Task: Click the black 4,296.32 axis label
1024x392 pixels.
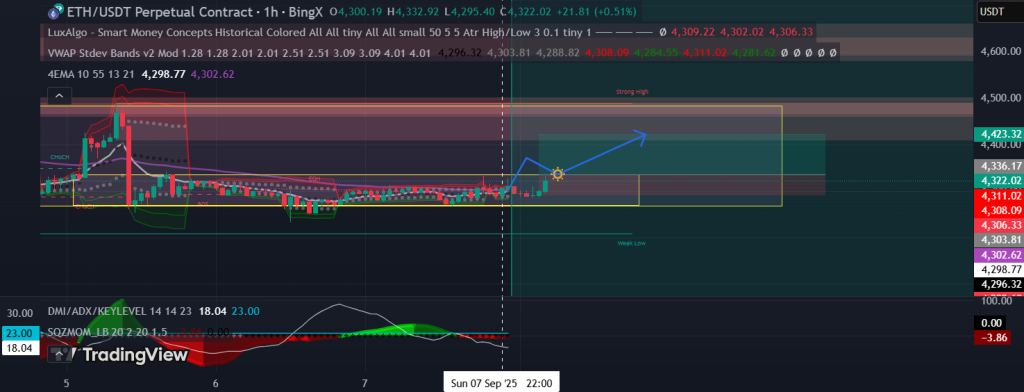Action: (998, 284)
